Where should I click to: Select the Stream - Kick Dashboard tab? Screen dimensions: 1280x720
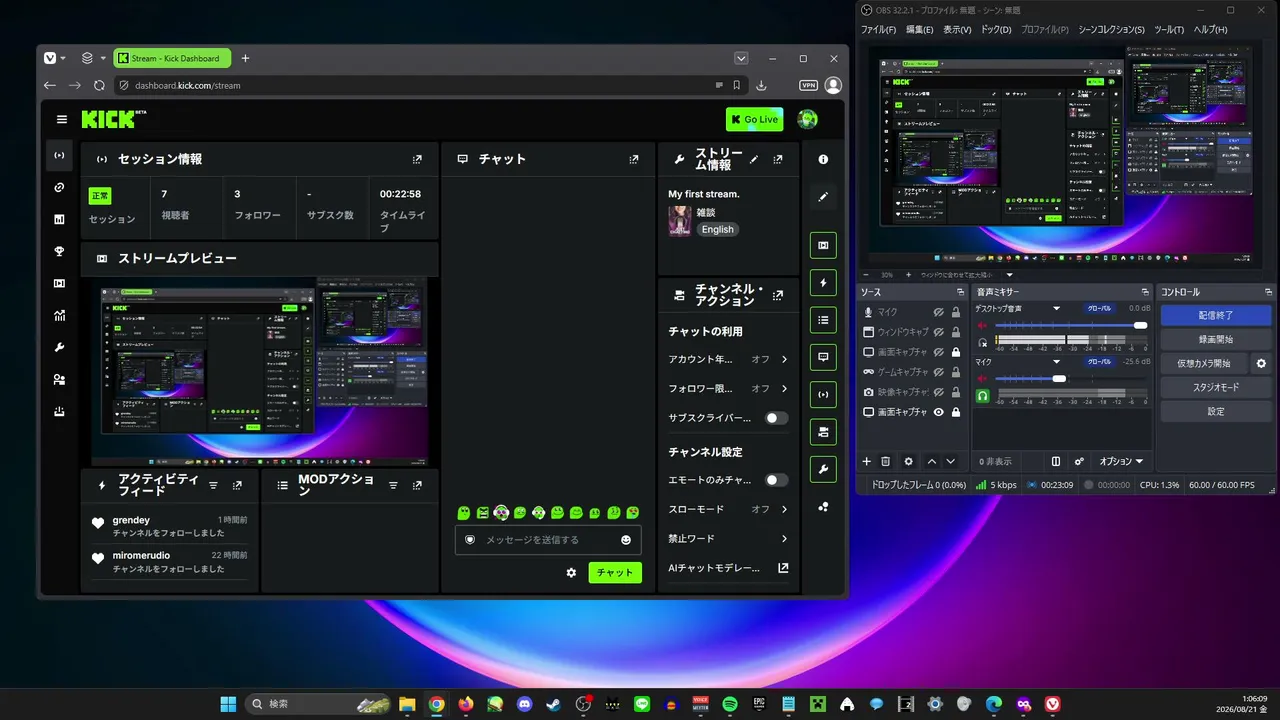click(173, 58)
